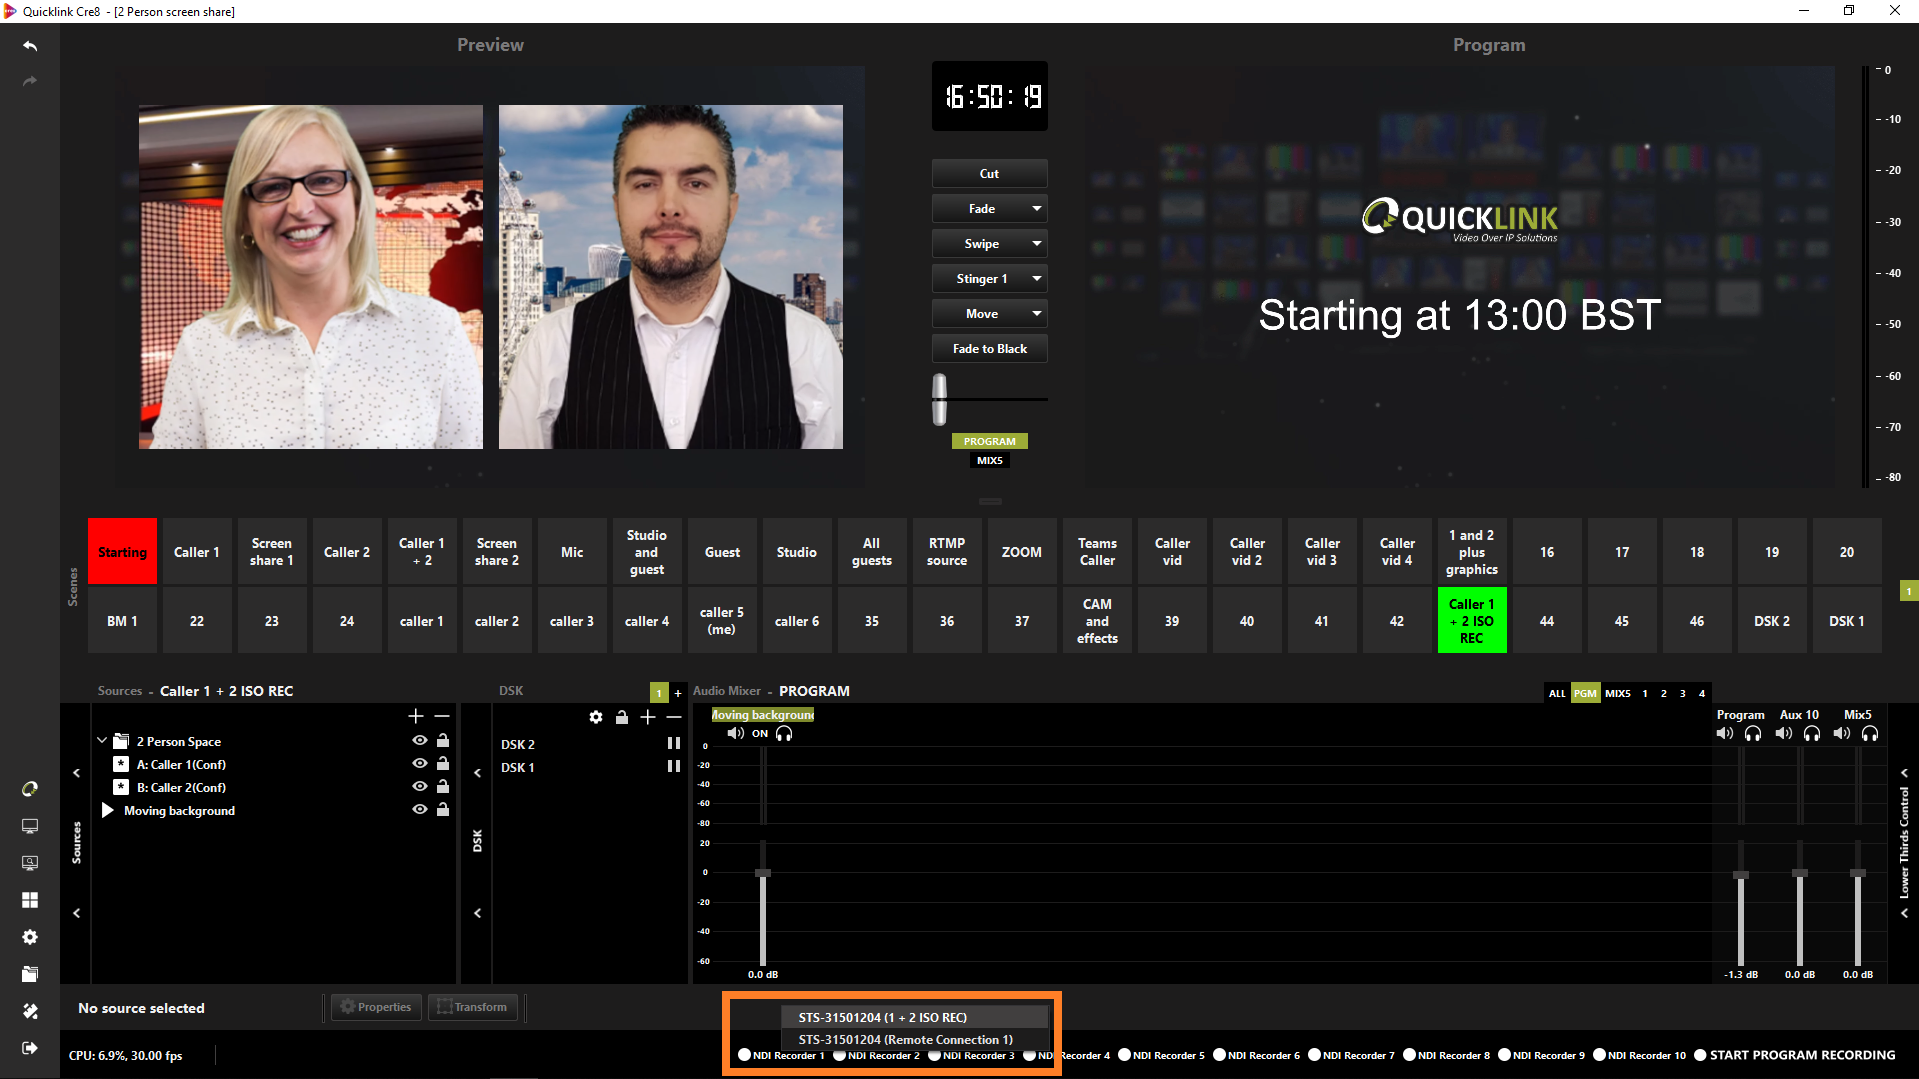Click headphones icon under Aux 10

[1812, 733]
